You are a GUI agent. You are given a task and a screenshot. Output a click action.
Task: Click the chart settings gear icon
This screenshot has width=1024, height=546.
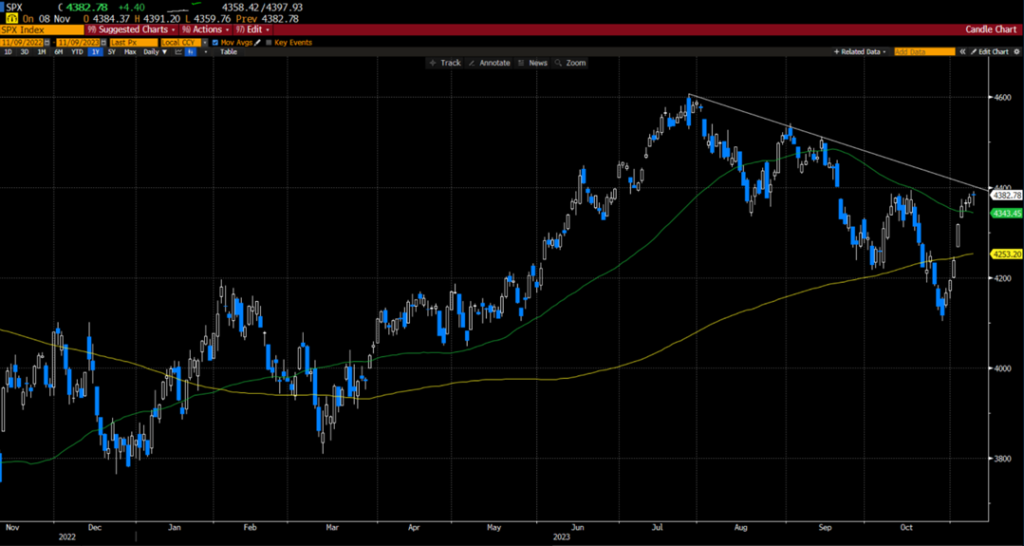click(1015, 51)
